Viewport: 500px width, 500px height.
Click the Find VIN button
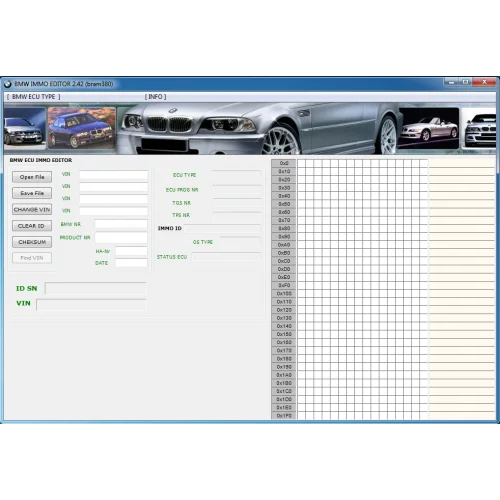pos(32,258)
